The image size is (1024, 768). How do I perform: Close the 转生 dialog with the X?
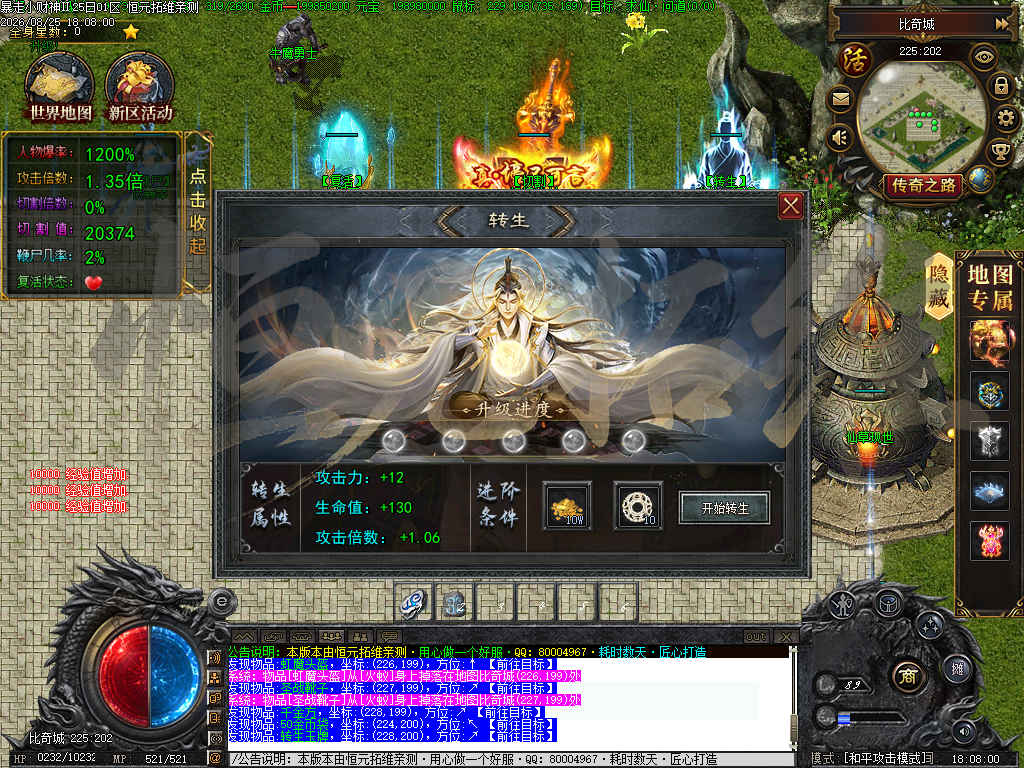point(790,206)
